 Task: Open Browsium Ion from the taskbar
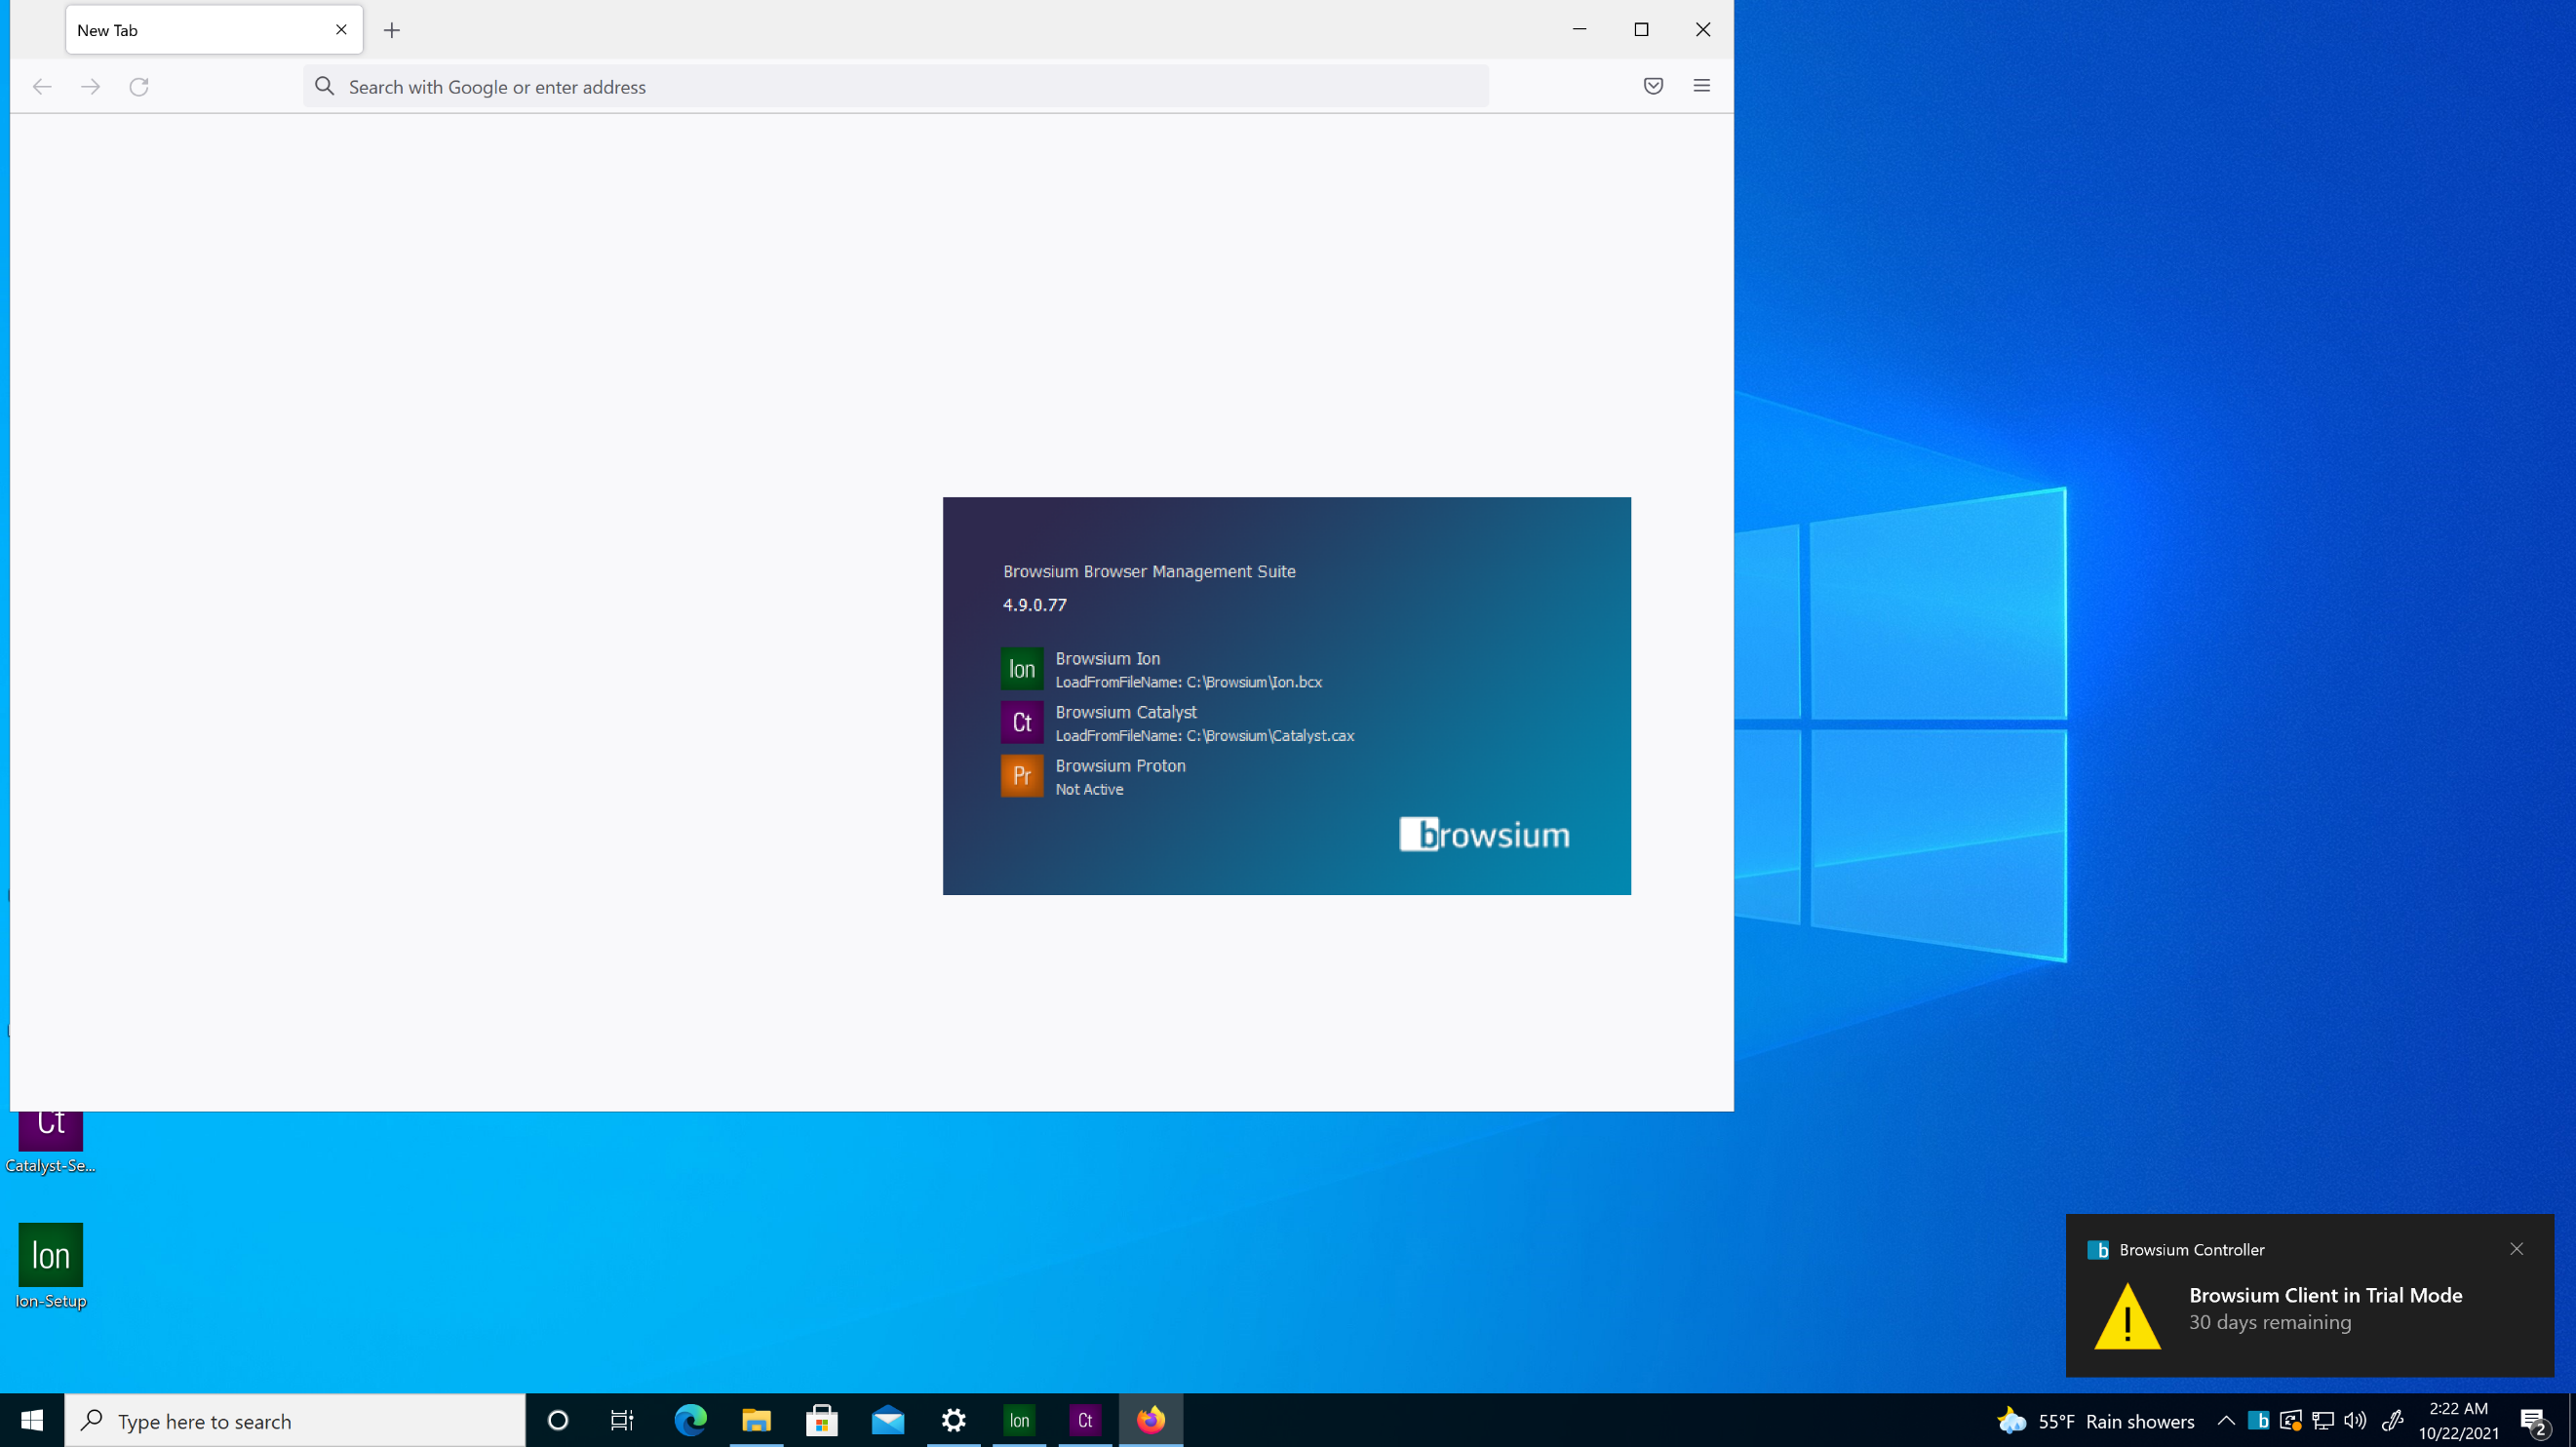point(1019,1420)
